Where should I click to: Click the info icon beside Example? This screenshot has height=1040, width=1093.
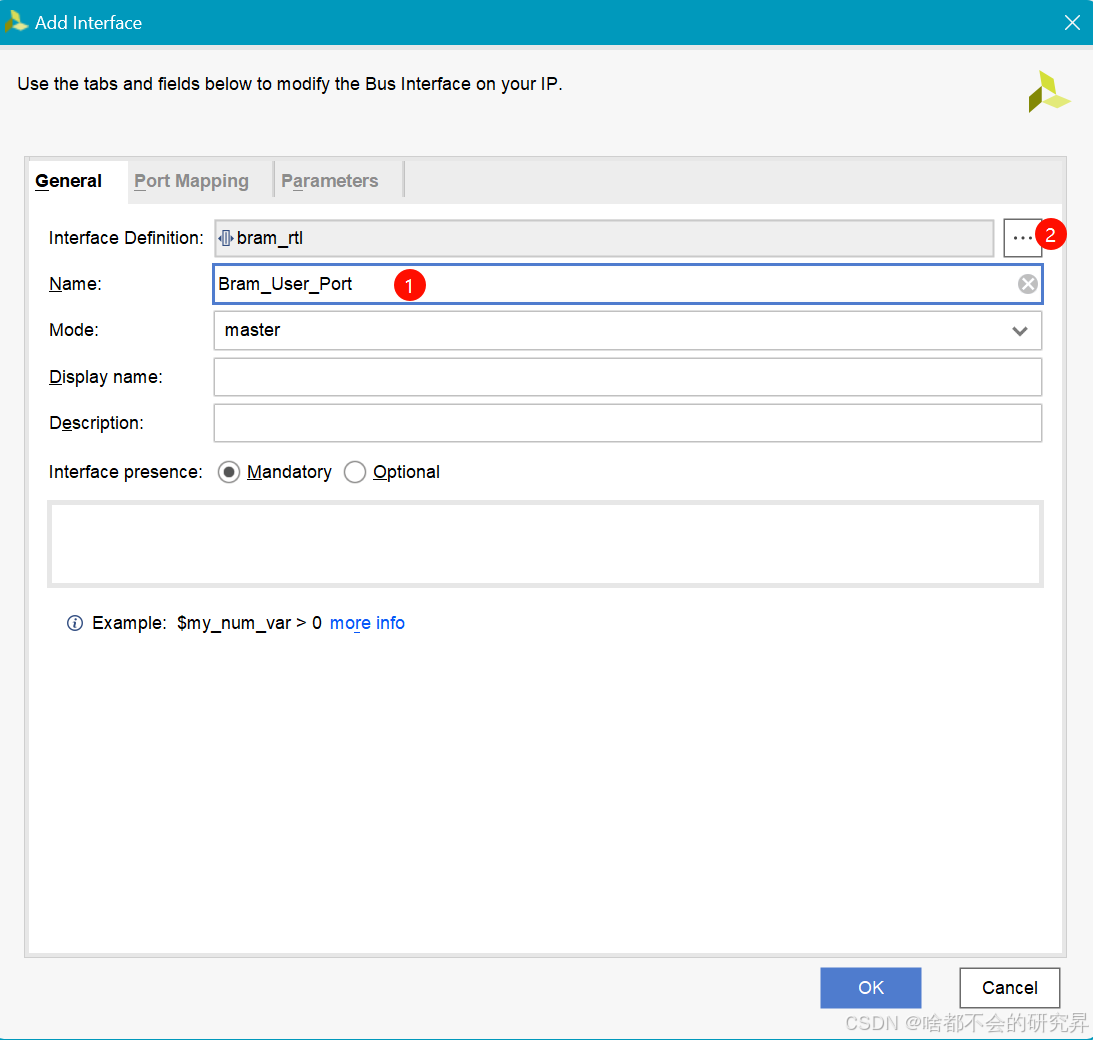tap(75, 622)
